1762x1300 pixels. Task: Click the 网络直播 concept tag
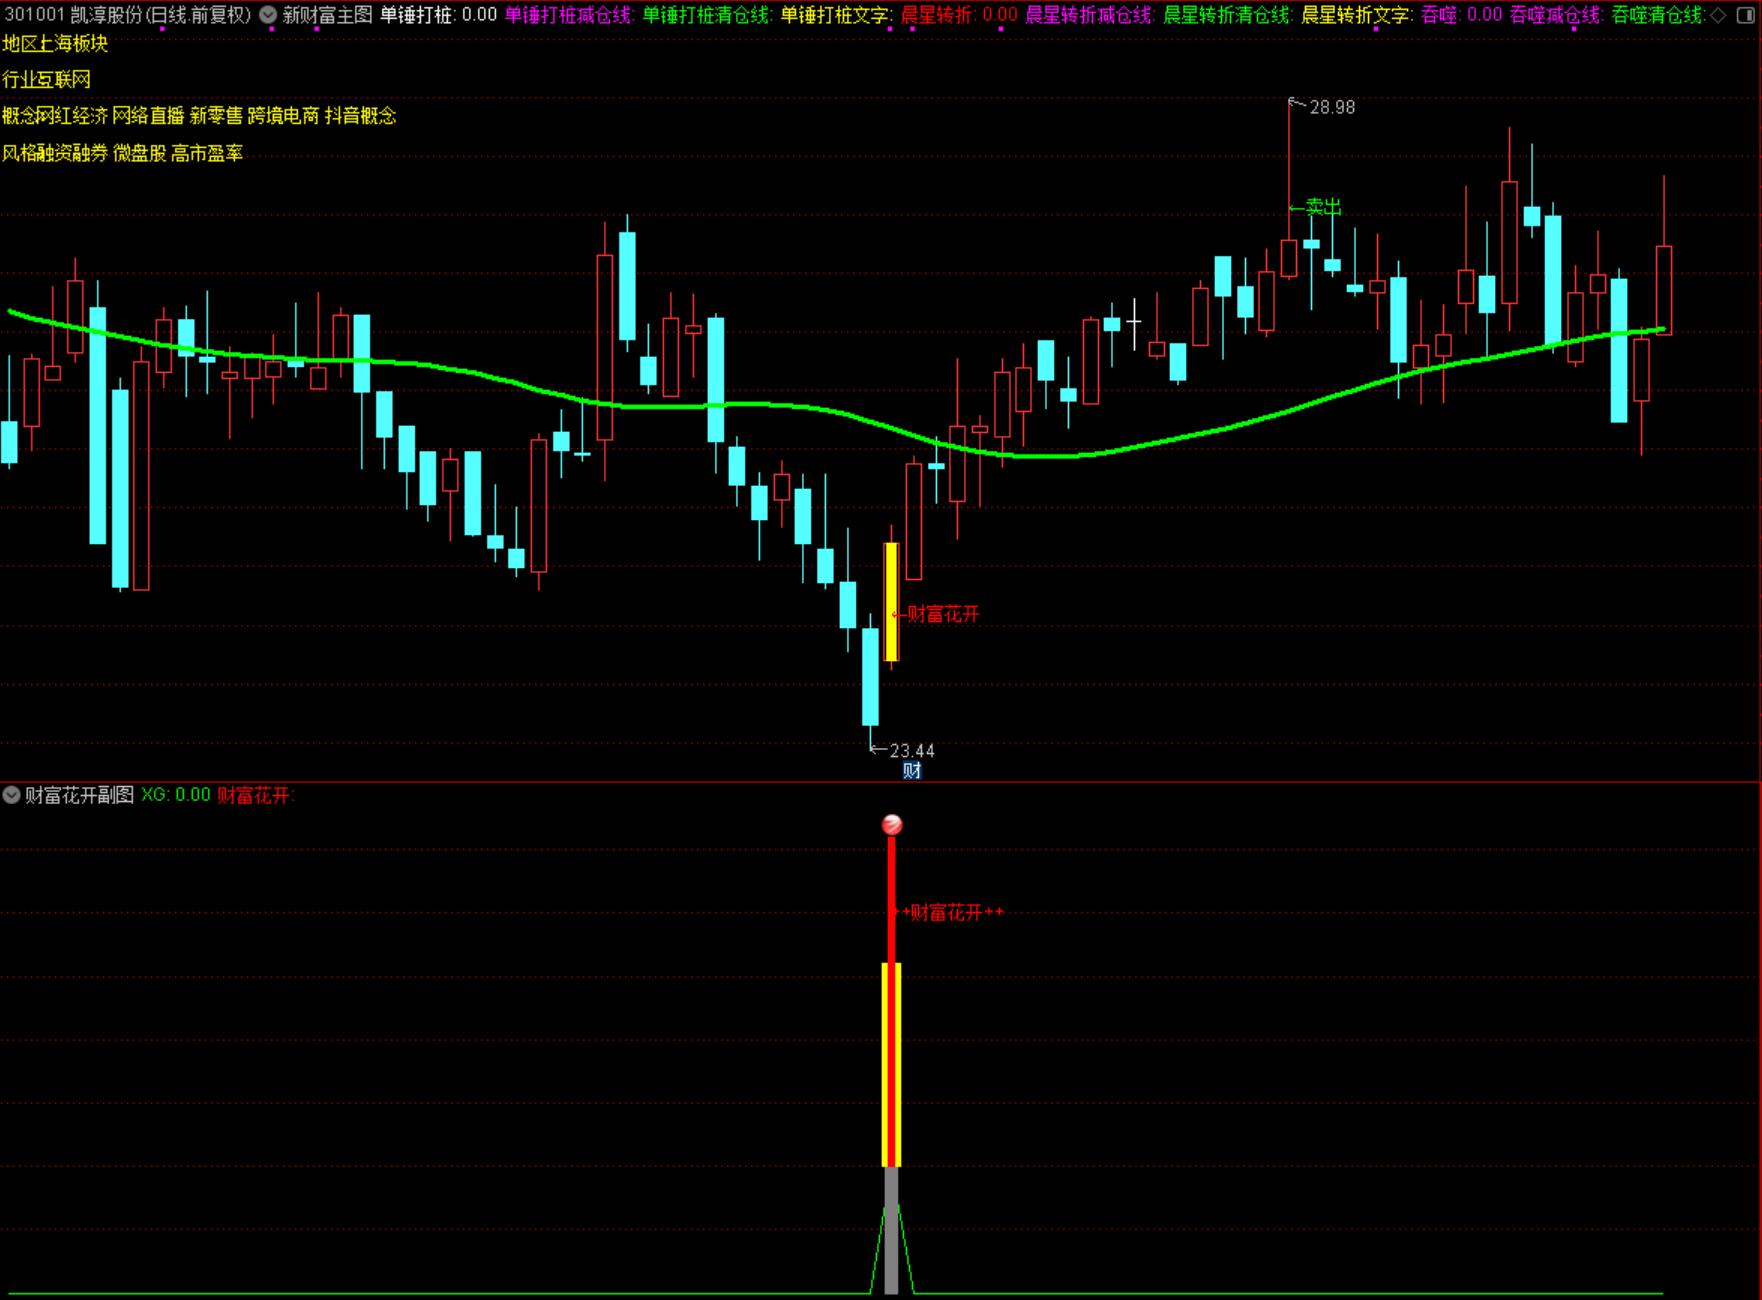[x=148, y=116]
